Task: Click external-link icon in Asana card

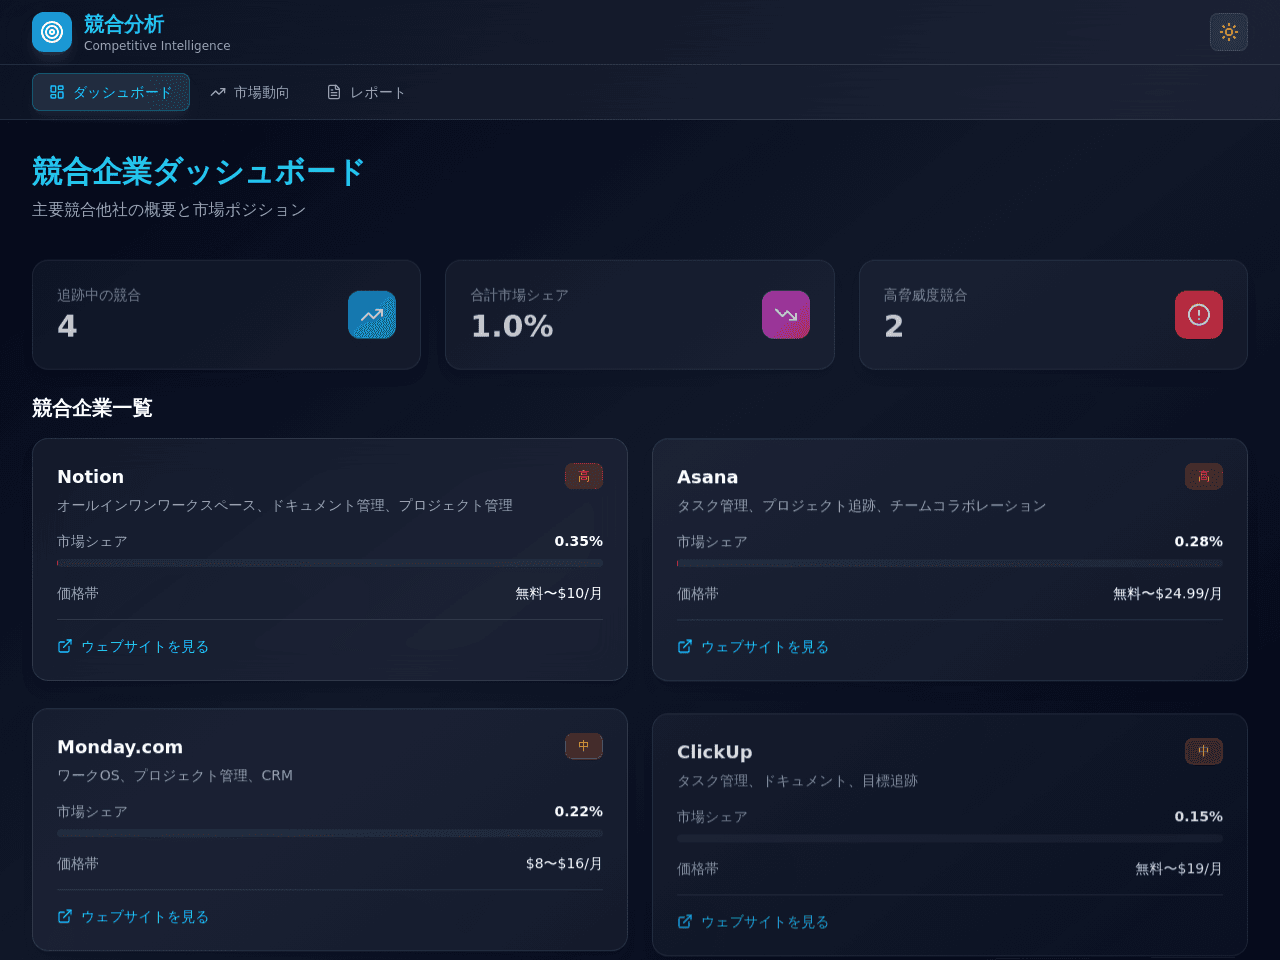Action: coord(685,646)
